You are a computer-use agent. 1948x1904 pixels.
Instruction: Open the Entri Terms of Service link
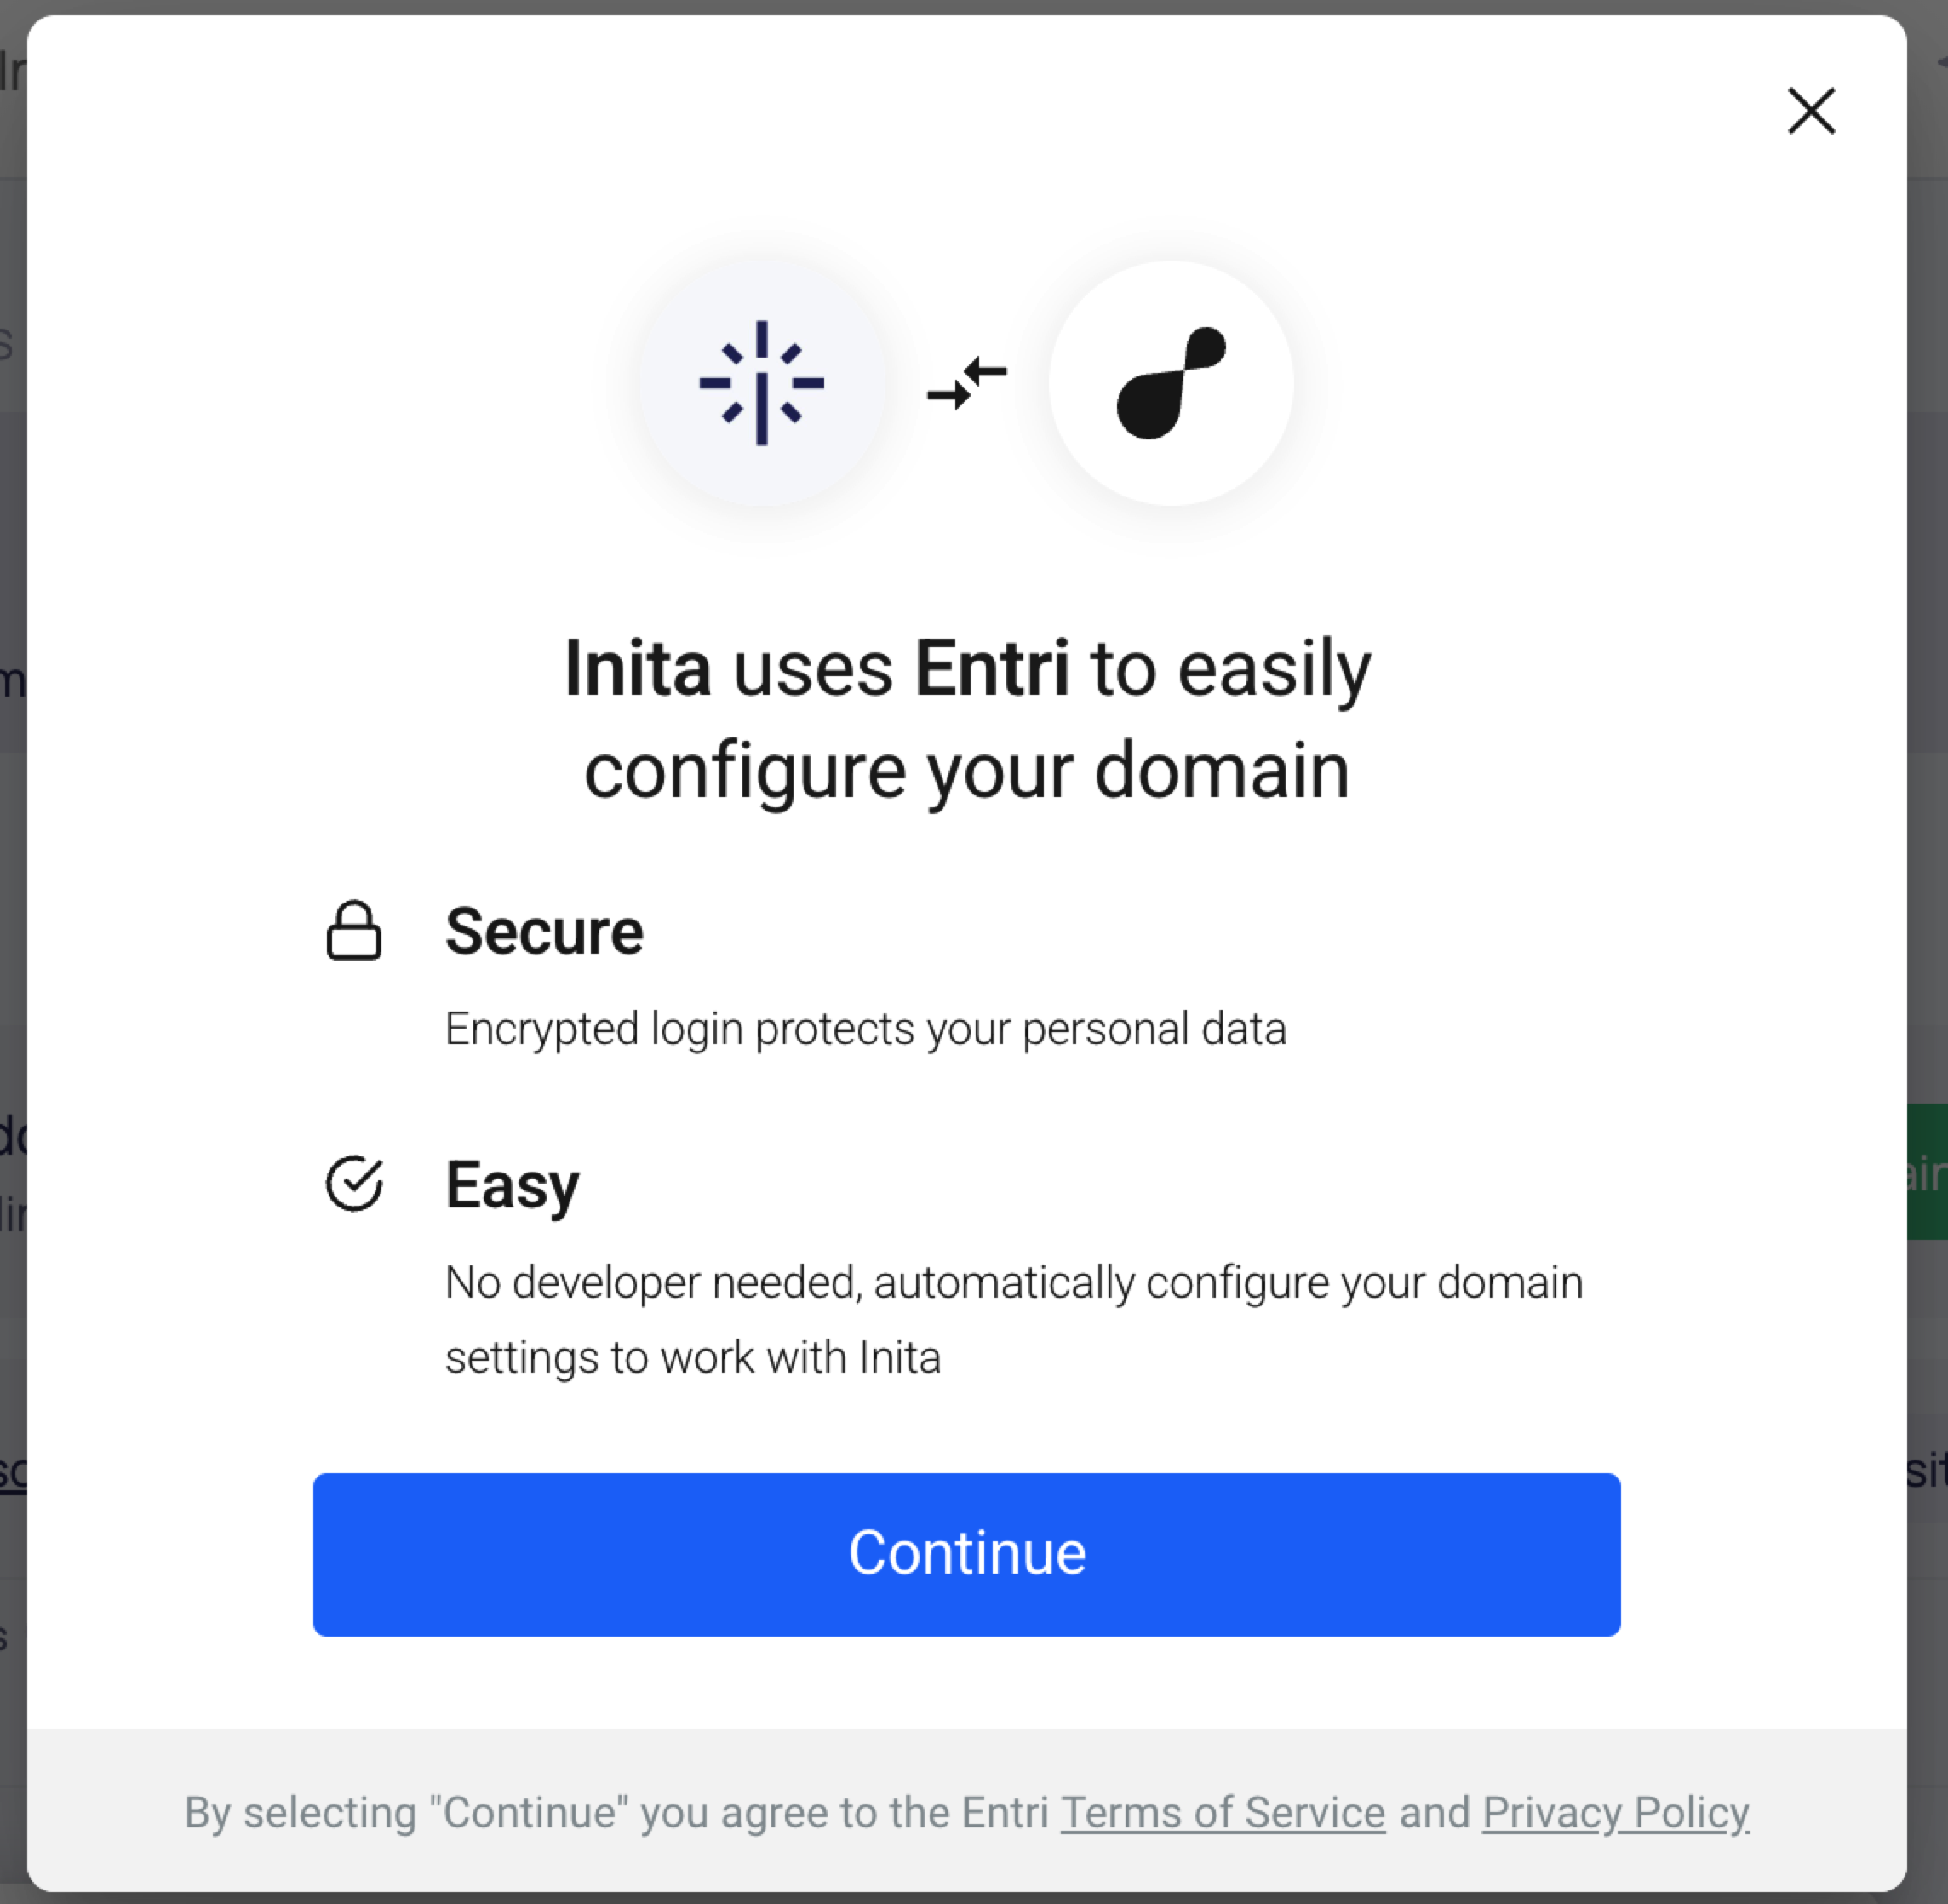click(1223, 1812)
